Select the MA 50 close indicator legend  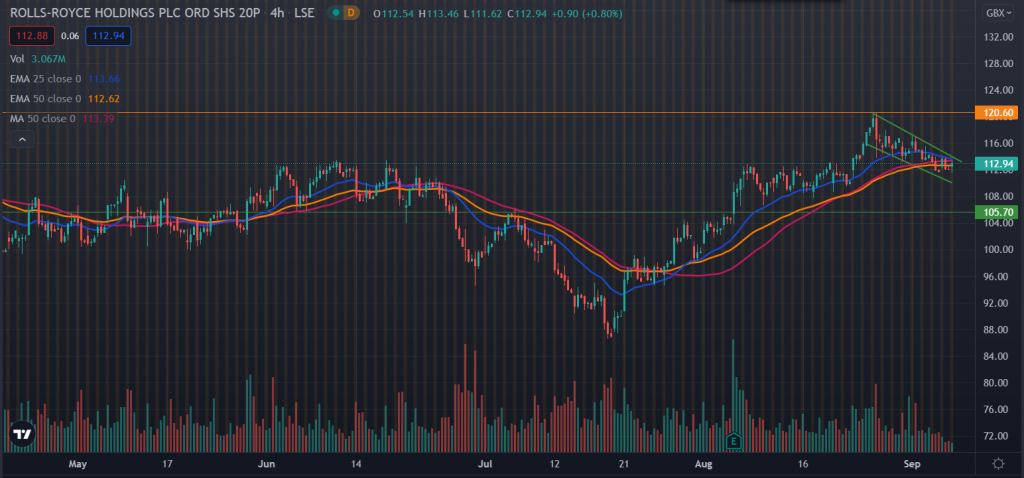coord(61,119)
